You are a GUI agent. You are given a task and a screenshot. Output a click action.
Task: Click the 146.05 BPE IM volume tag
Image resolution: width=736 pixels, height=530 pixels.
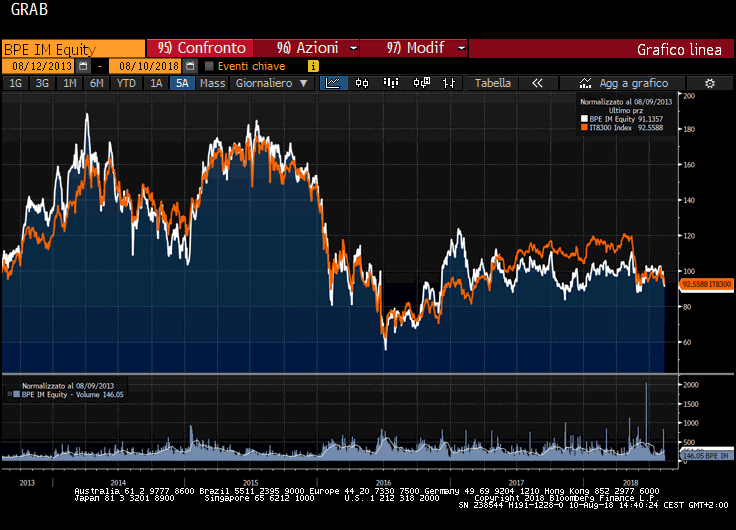[x=706, y=456]
